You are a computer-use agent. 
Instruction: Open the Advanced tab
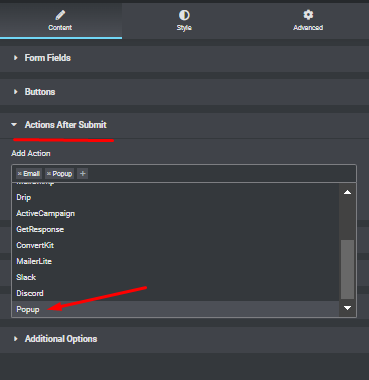coord(308,21)
